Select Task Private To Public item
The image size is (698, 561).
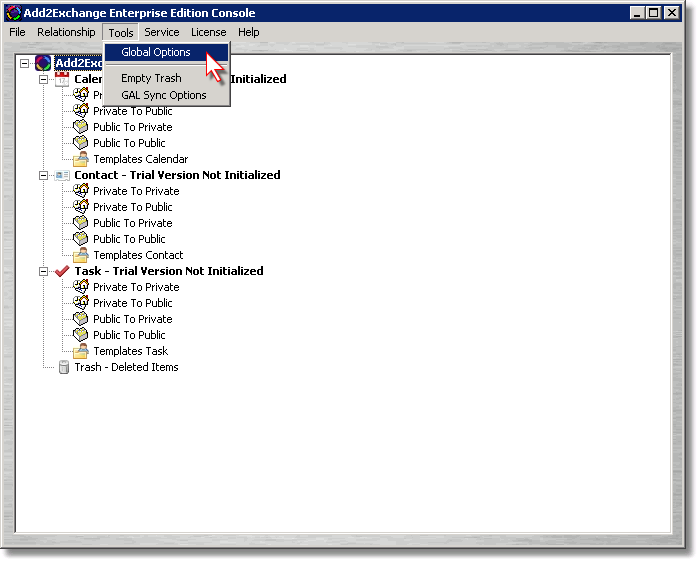click(133, 304)
